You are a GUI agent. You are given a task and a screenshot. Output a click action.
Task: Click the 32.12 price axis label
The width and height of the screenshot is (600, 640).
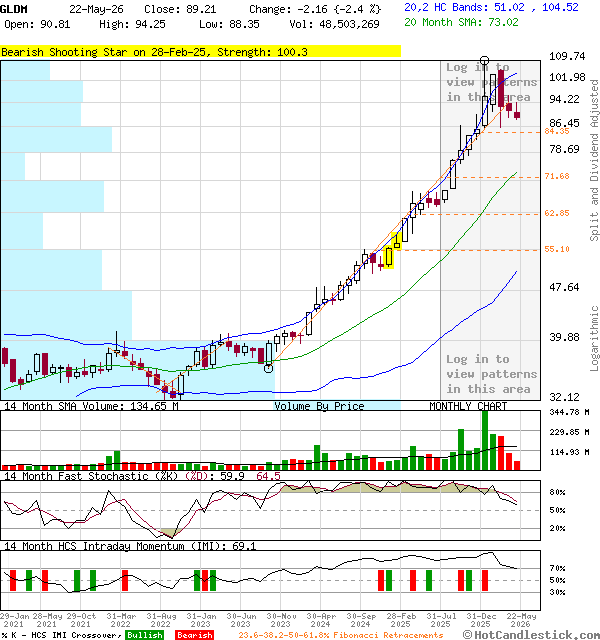tap(564, 397)
